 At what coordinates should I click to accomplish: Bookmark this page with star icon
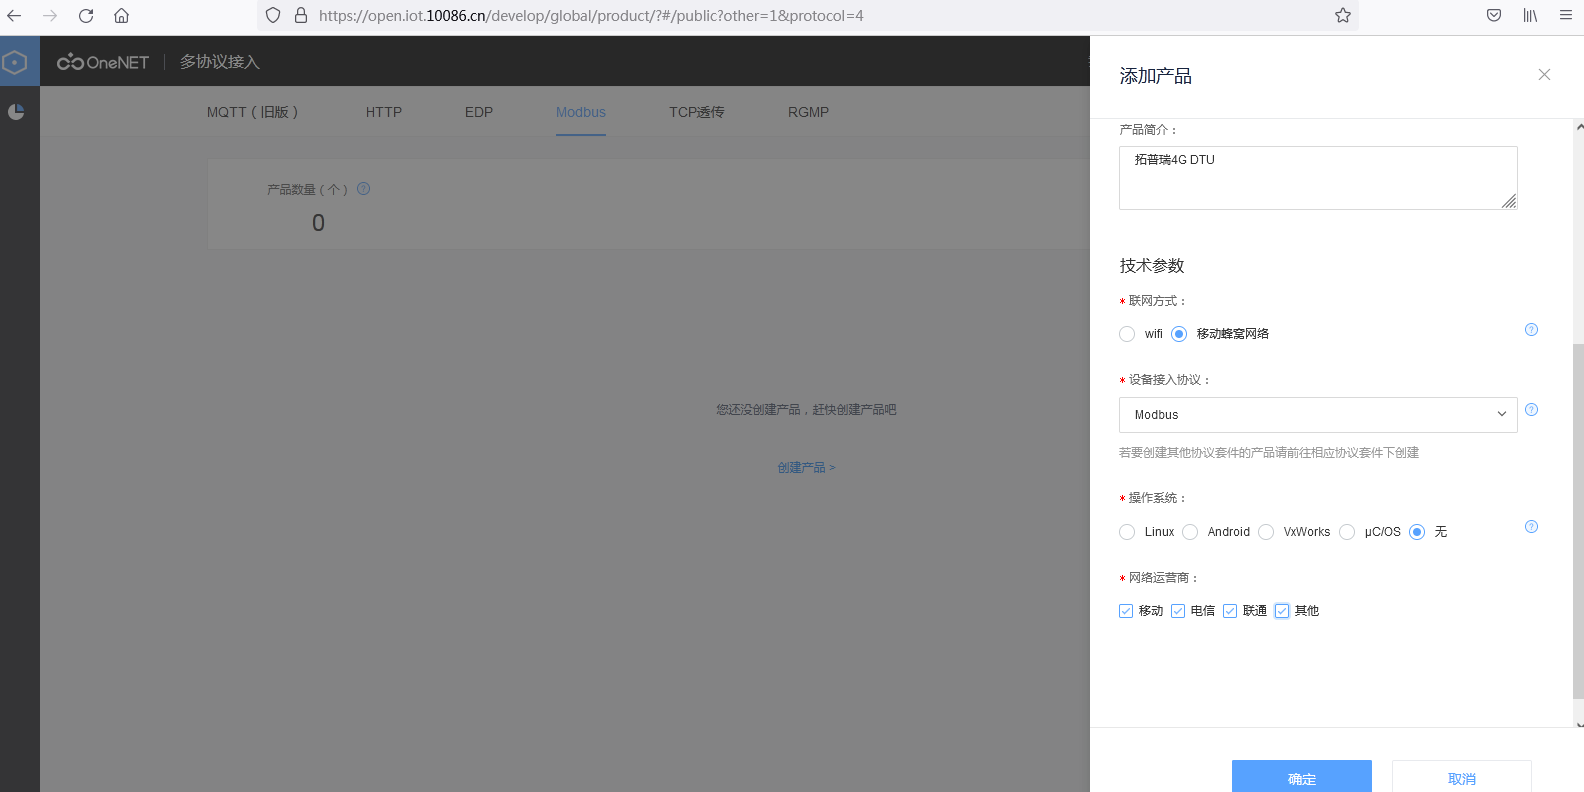click(1343, 16)
